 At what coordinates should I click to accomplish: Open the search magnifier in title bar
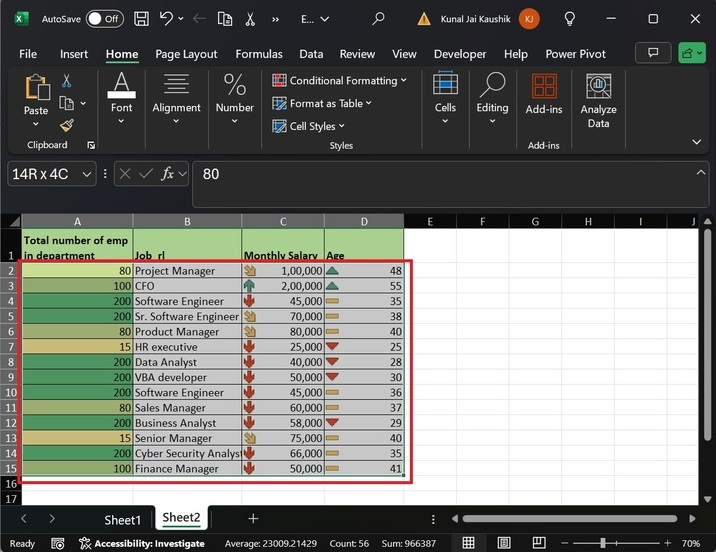click(x=378, y=18)
